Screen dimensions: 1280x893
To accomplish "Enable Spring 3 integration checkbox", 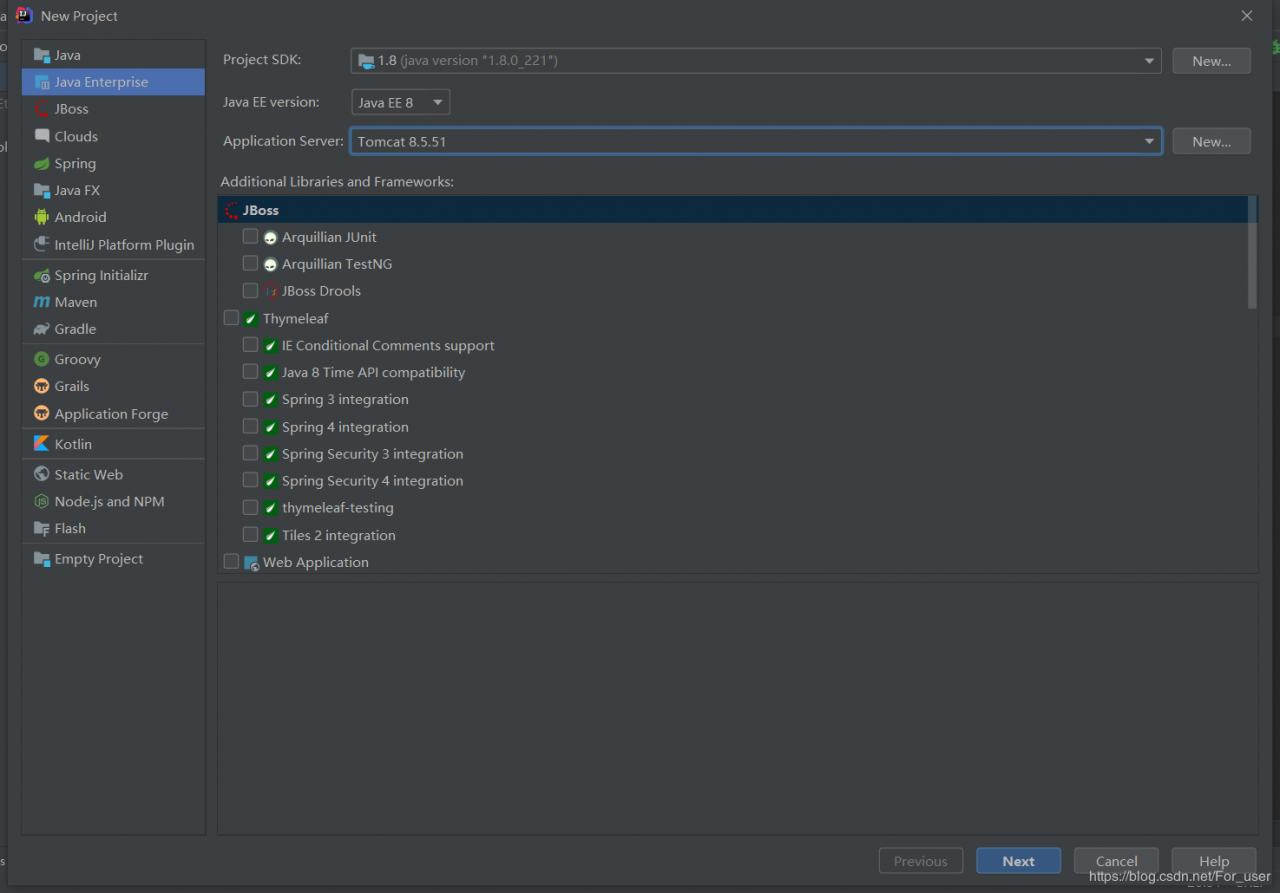I will (250, 399).
